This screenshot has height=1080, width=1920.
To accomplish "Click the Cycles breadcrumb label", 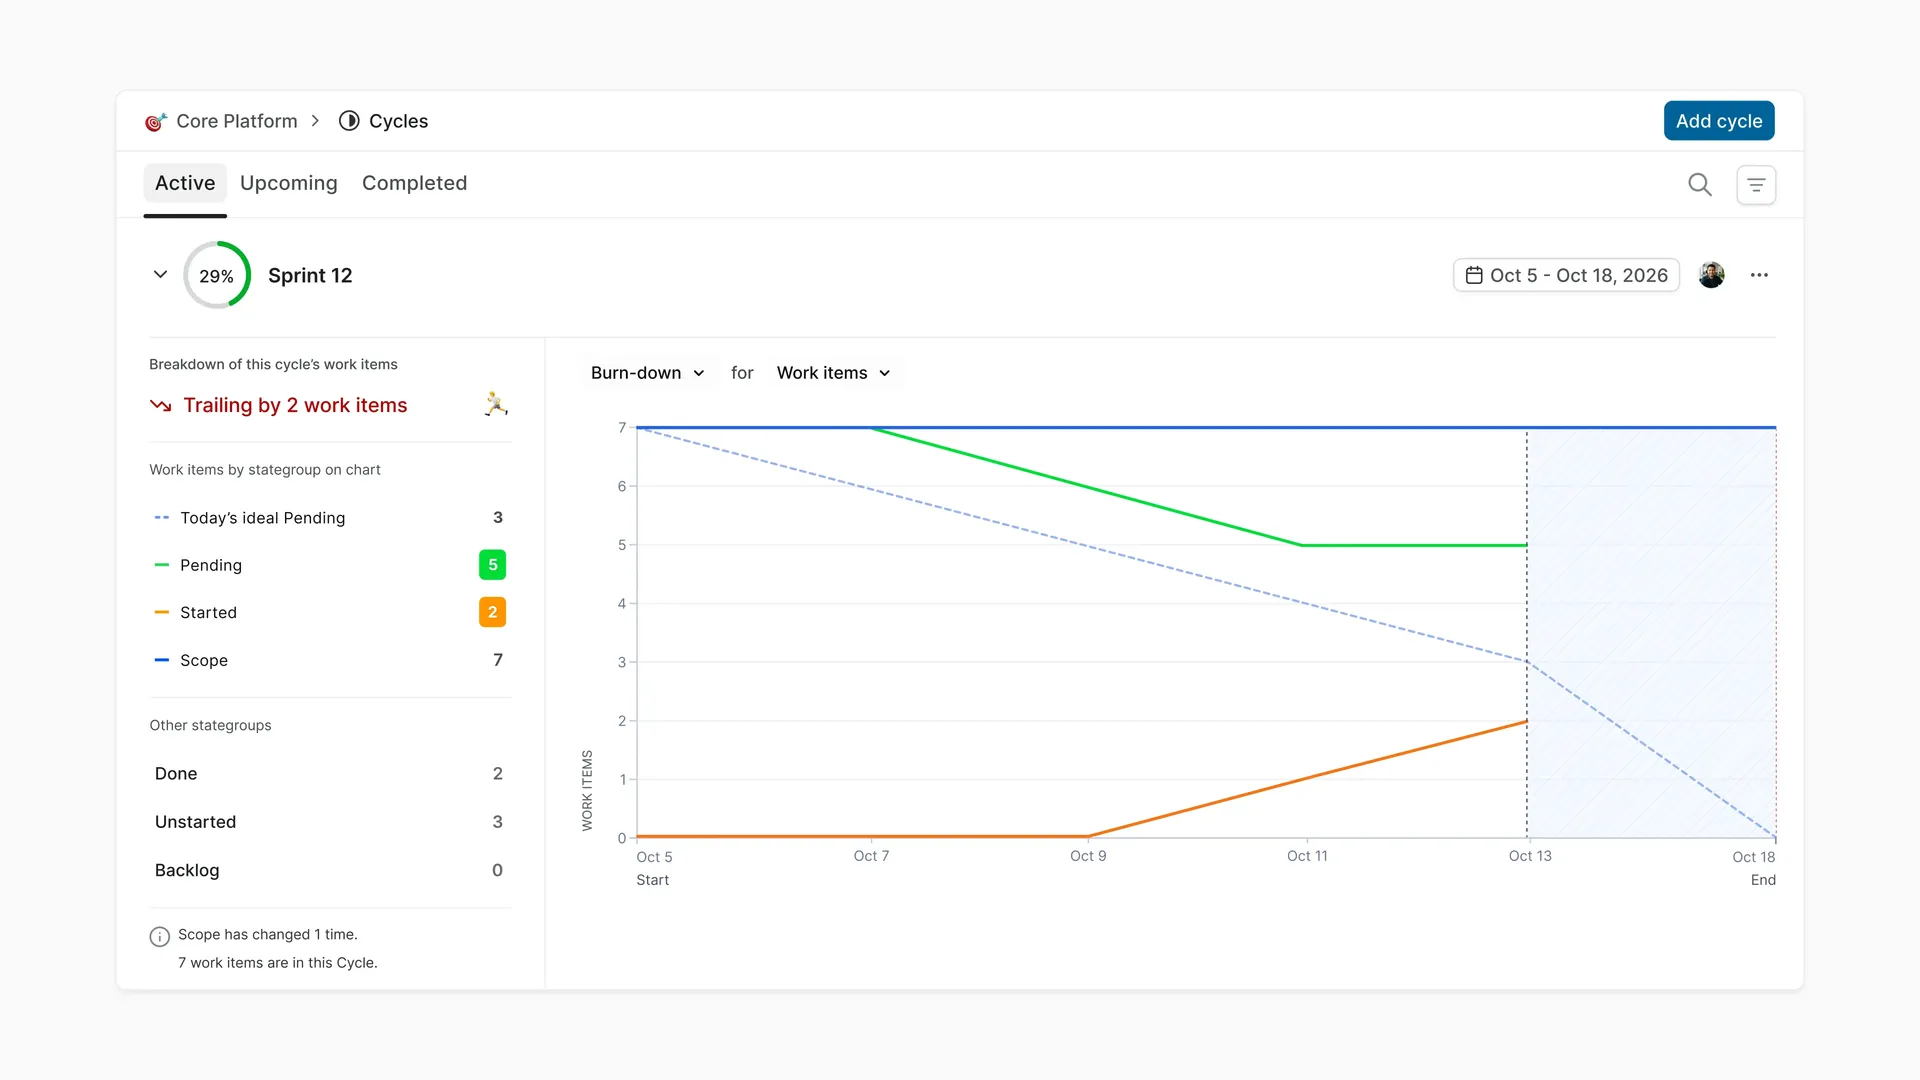I will coord(398,121).
